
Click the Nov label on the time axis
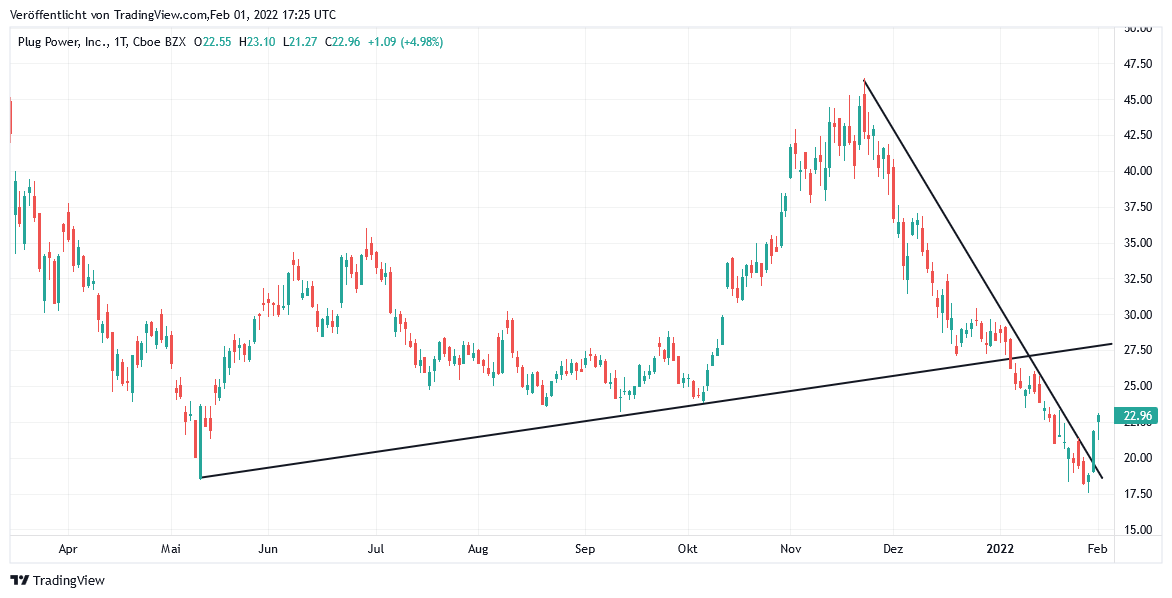tap(791, 549)
